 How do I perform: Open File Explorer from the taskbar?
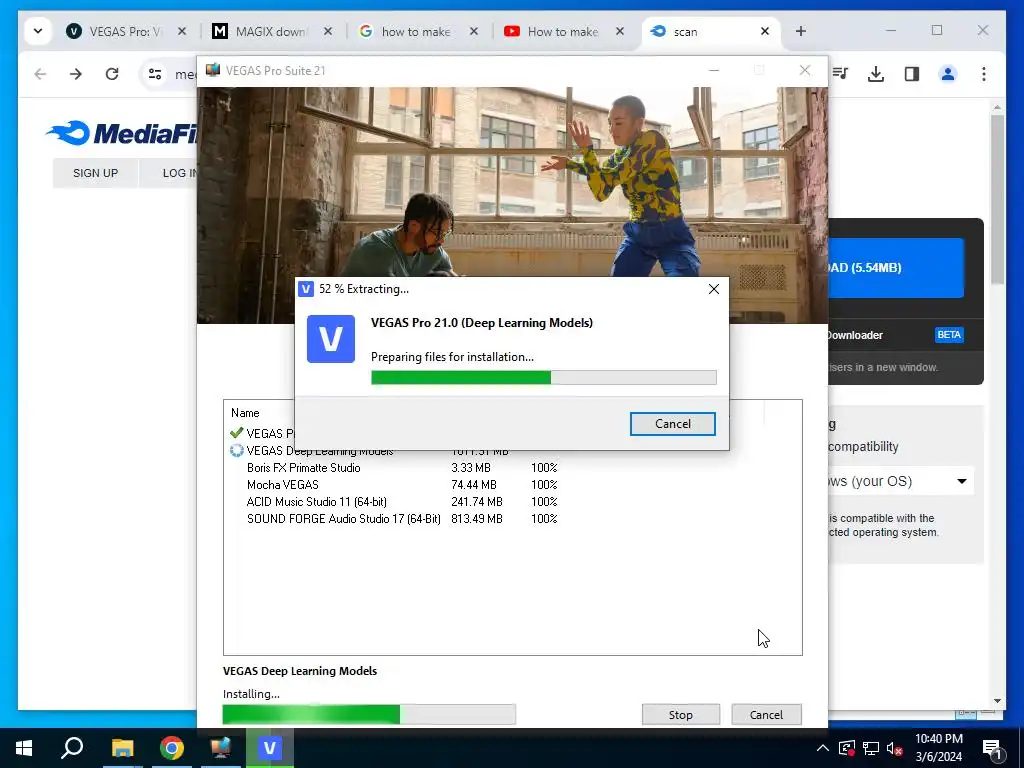coord(122,748)
